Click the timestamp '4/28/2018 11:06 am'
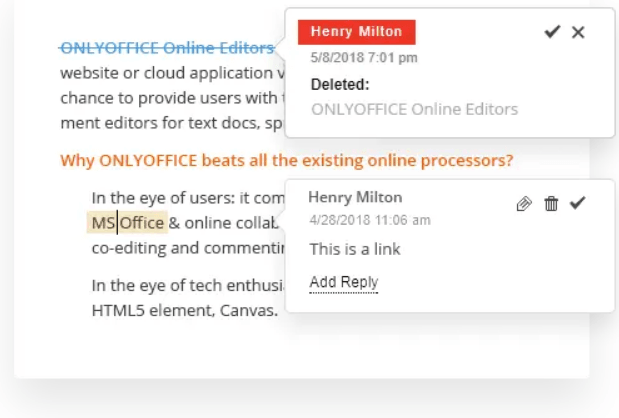 point(370,220)
